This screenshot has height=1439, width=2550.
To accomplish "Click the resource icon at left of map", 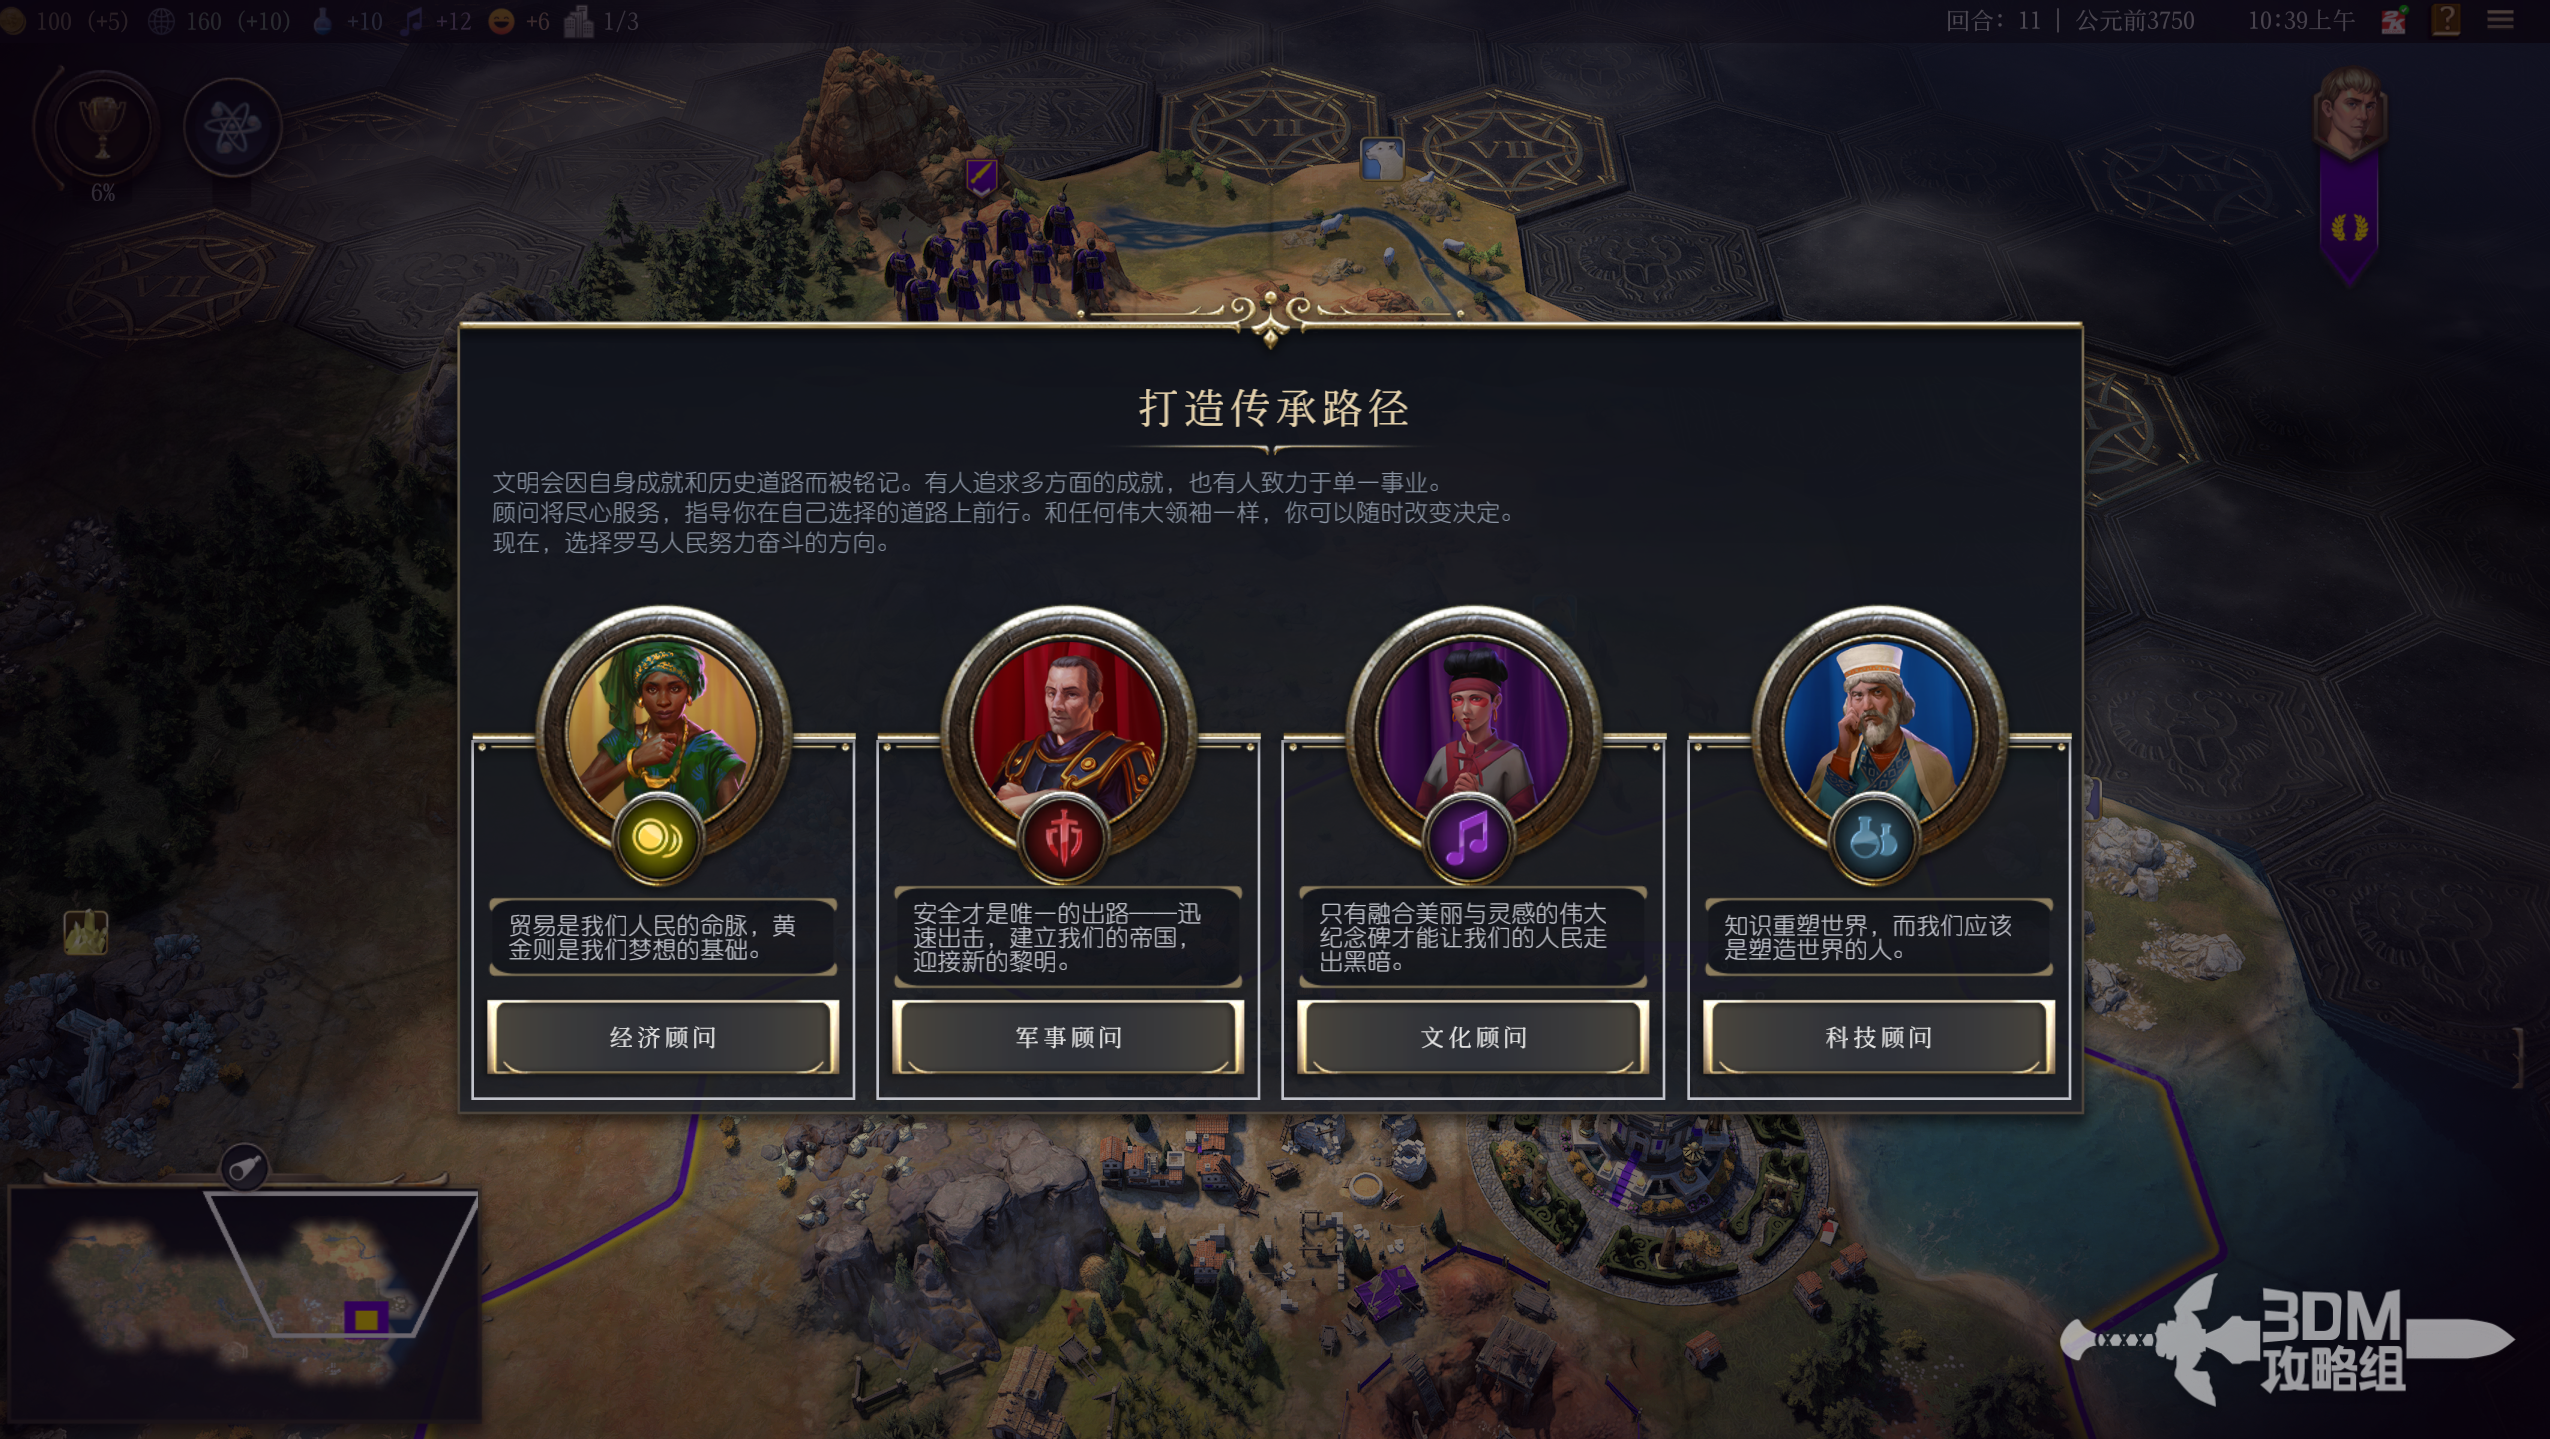I will click(x=86, y=932).
